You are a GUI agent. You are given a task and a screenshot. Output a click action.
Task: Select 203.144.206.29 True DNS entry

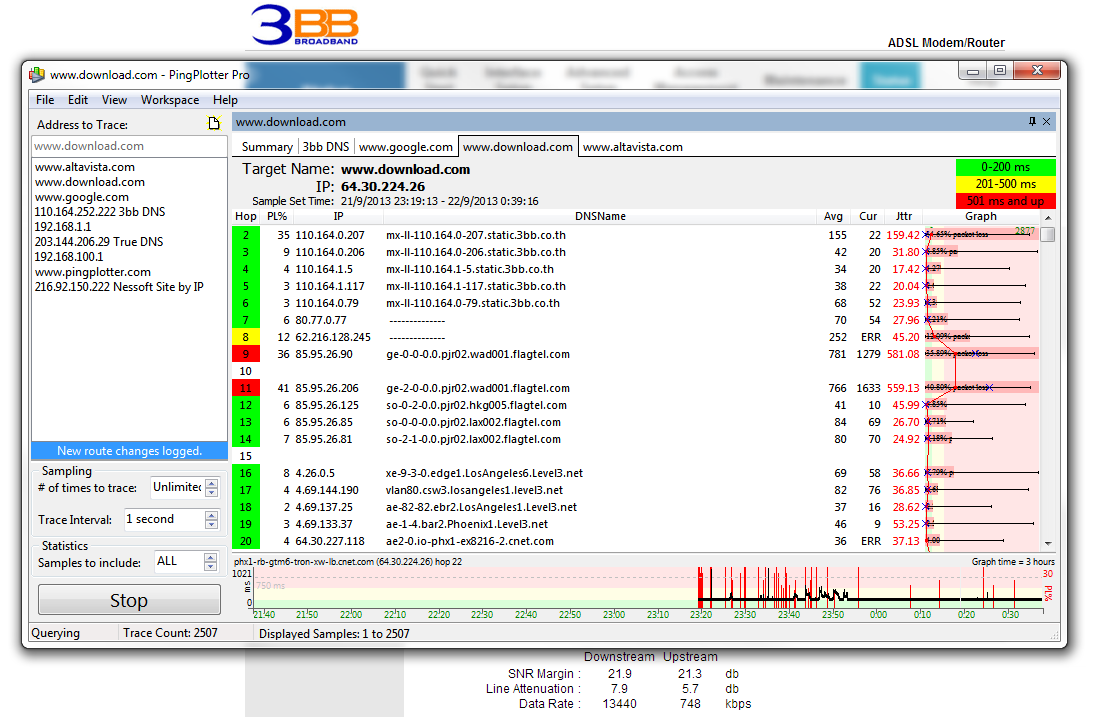point(99,242)
